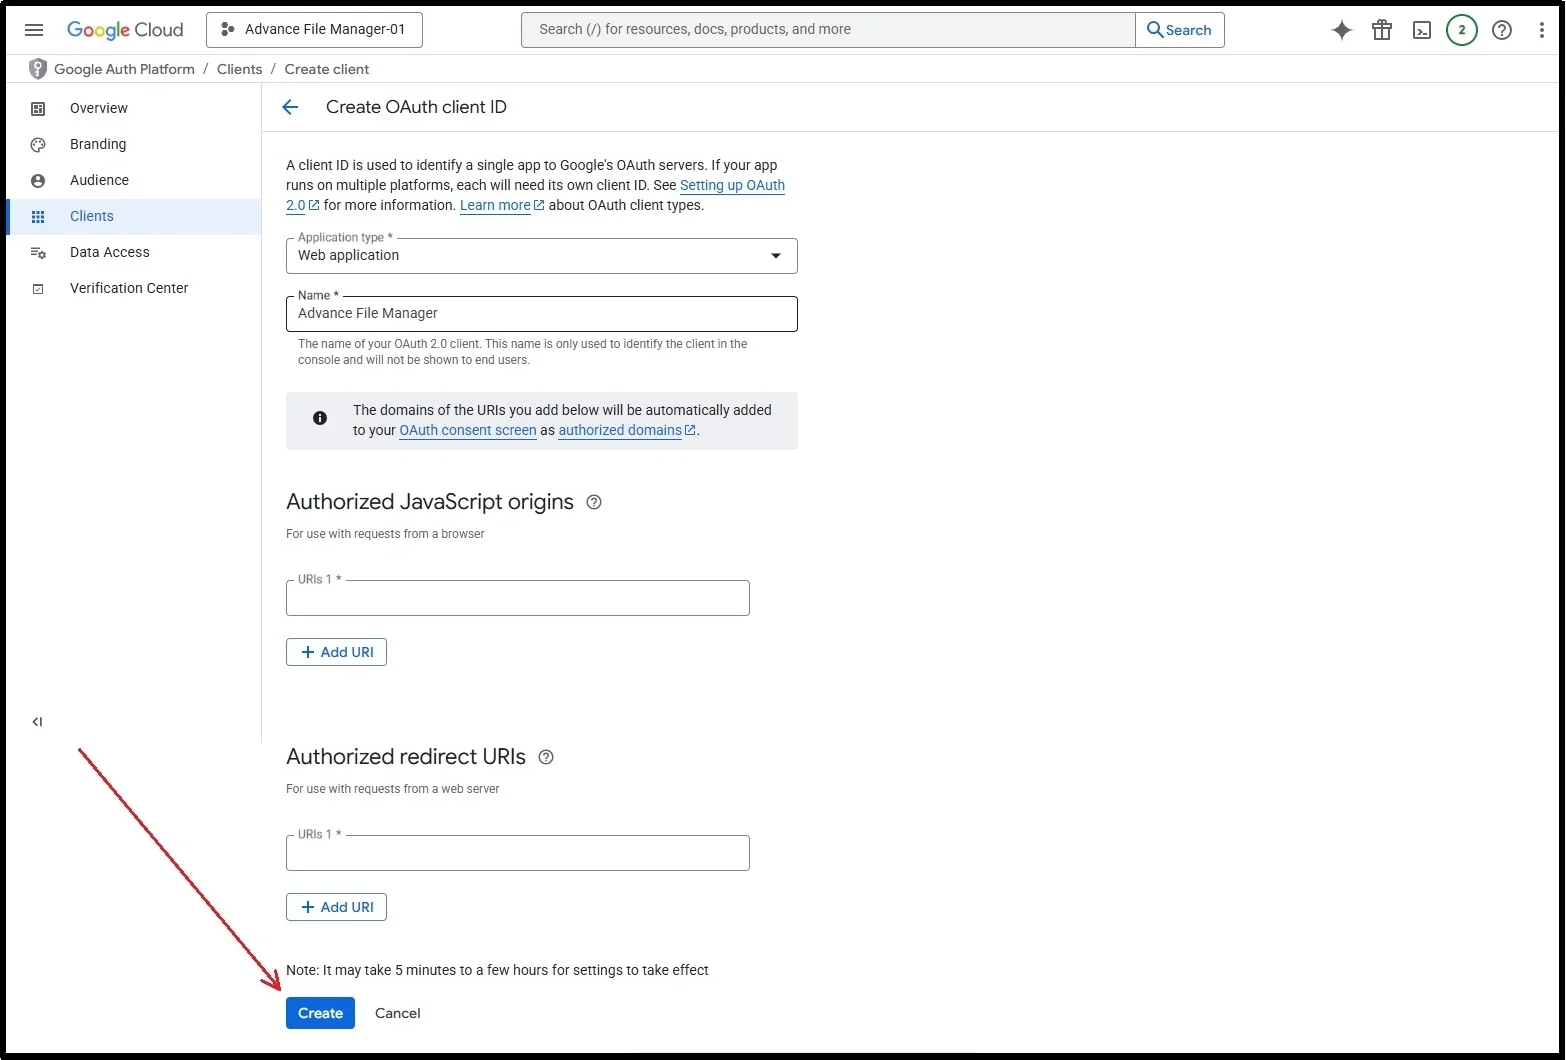Open the three-dot settings menu
The height and width of the screenshot is (1060, 1566).
[x=1542, y=30]
